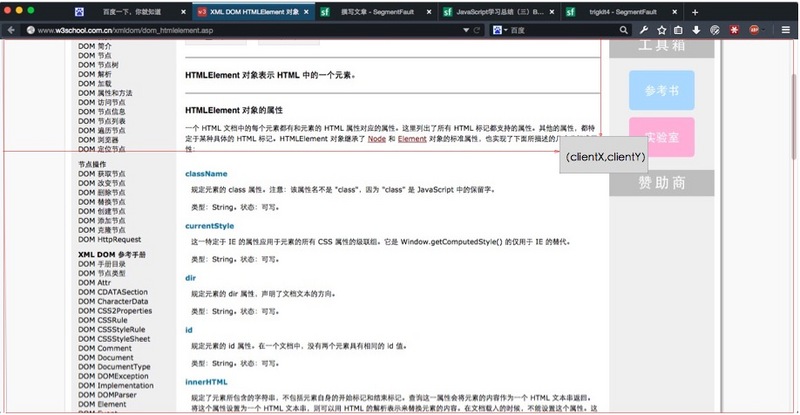Click the 百度 search input field

[561, 30]
